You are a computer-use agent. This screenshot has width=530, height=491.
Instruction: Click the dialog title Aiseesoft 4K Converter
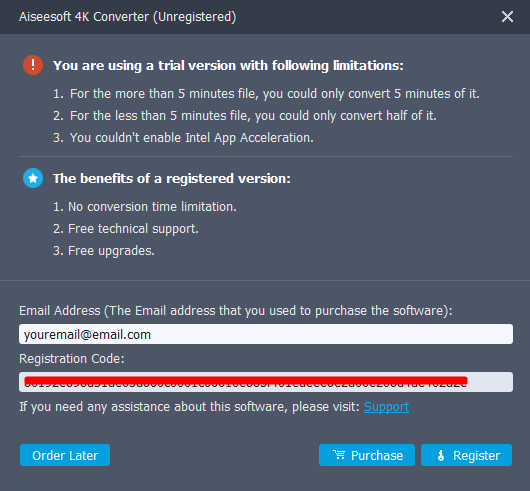127,17
